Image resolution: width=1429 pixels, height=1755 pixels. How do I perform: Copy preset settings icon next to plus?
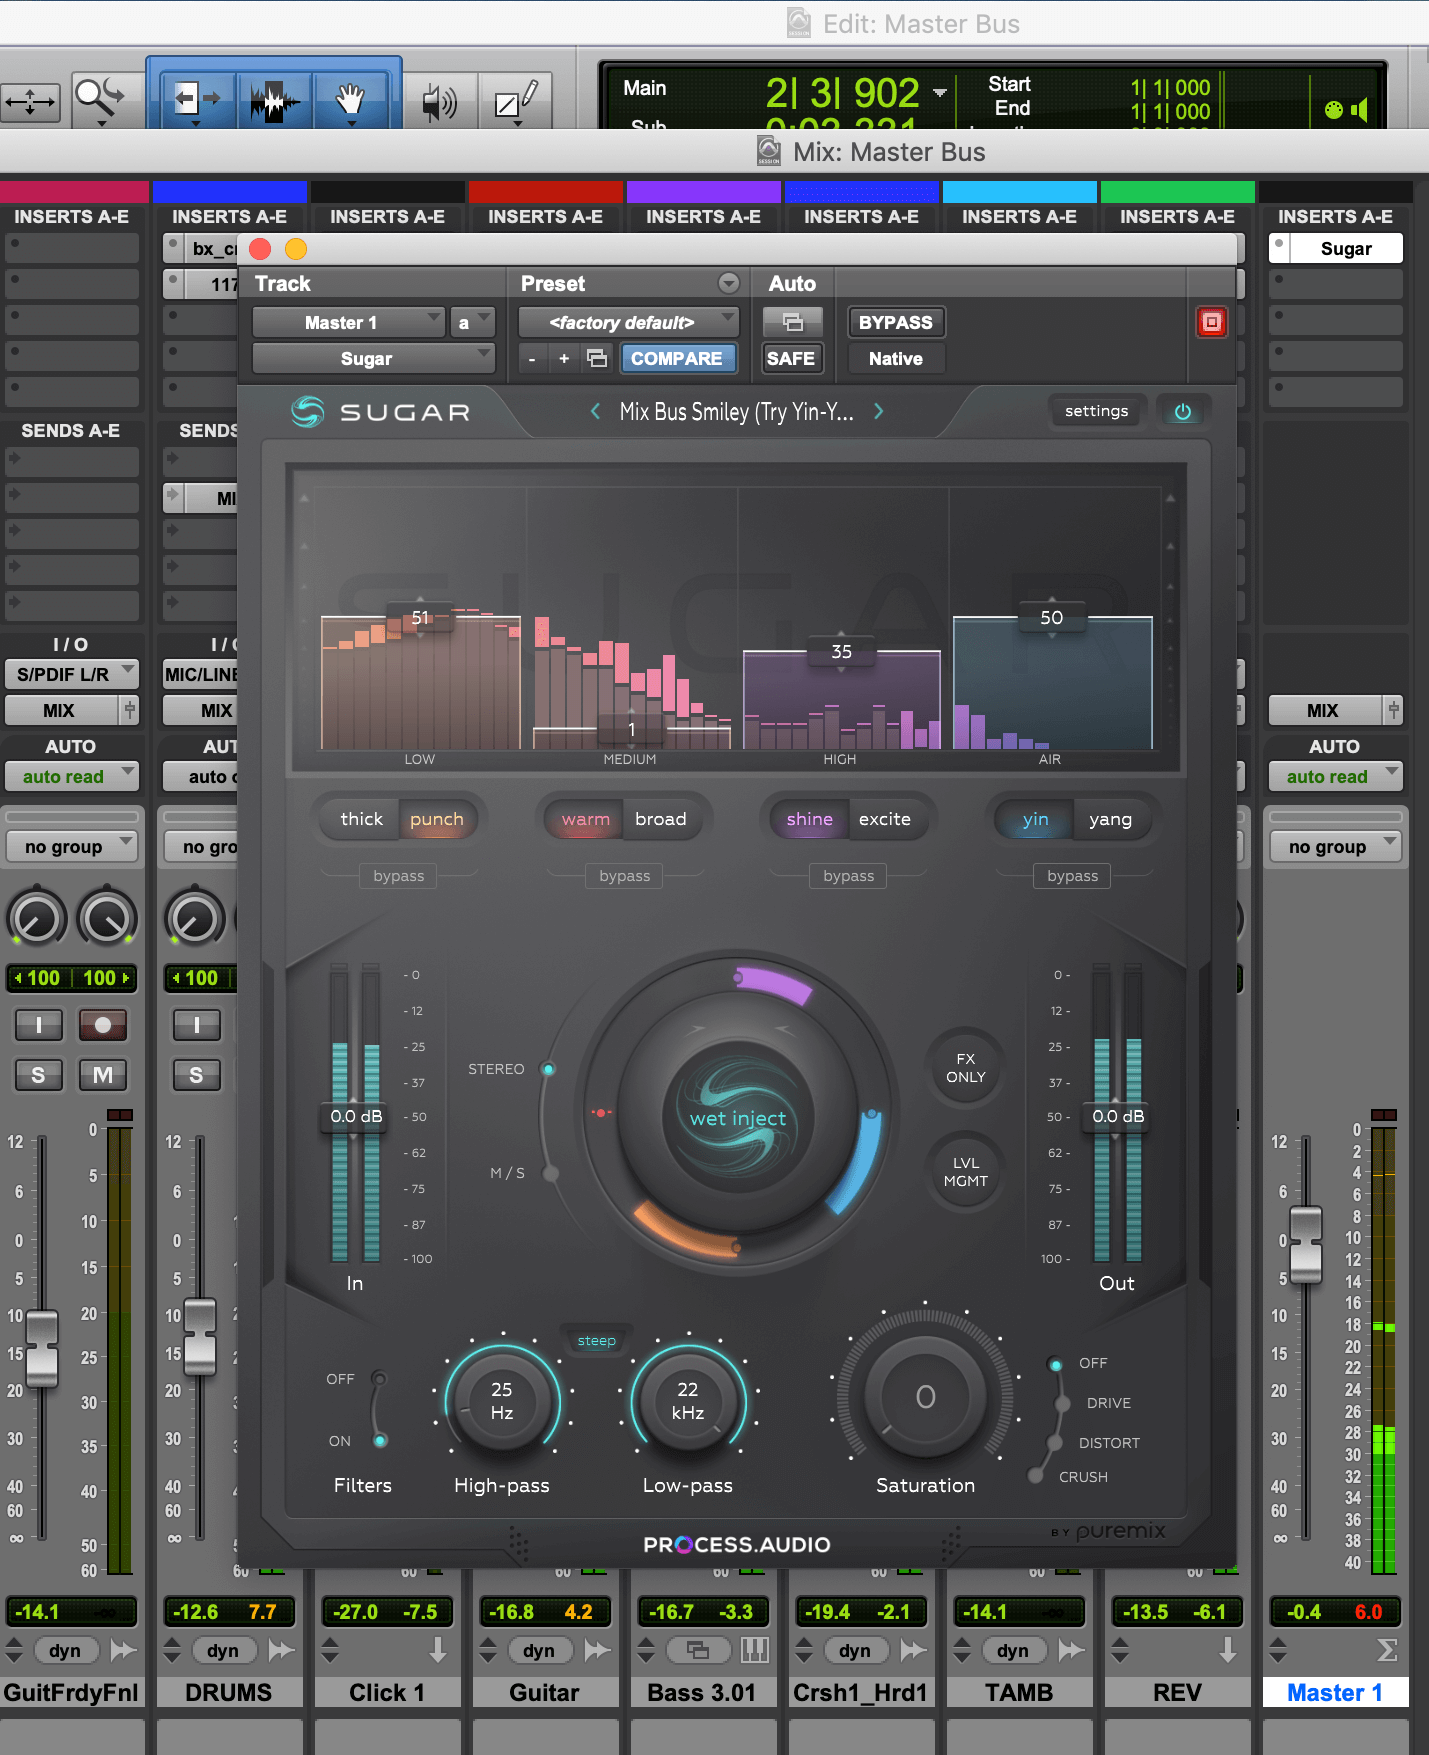click(597, 358)
